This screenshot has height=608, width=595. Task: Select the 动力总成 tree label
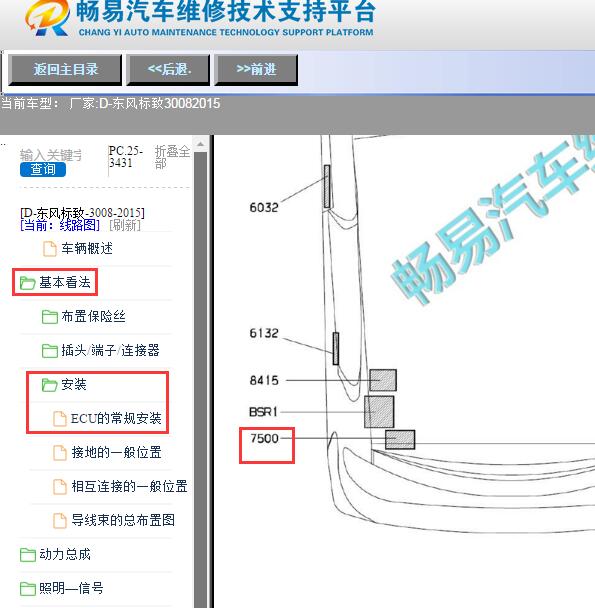65,554
